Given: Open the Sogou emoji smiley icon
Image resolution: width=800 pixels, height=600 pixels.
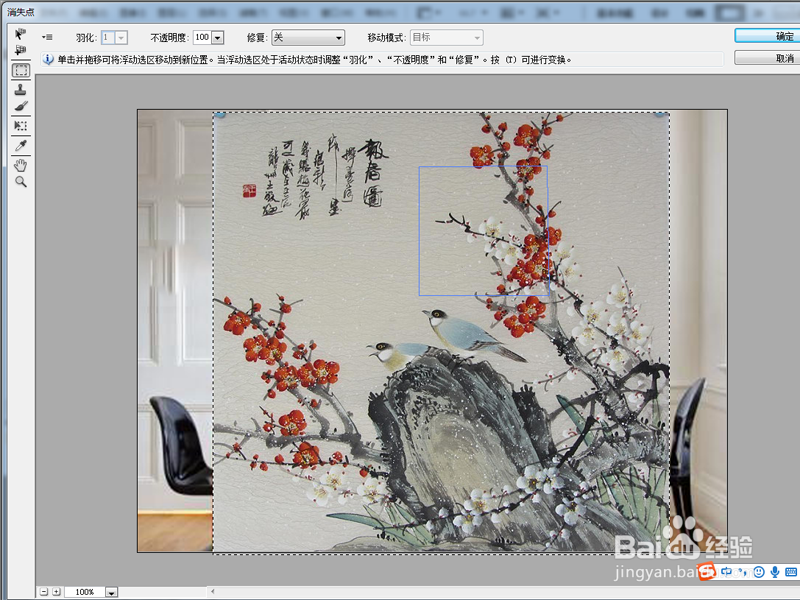Looking at the screenshot, I should [x=759, y=572].
